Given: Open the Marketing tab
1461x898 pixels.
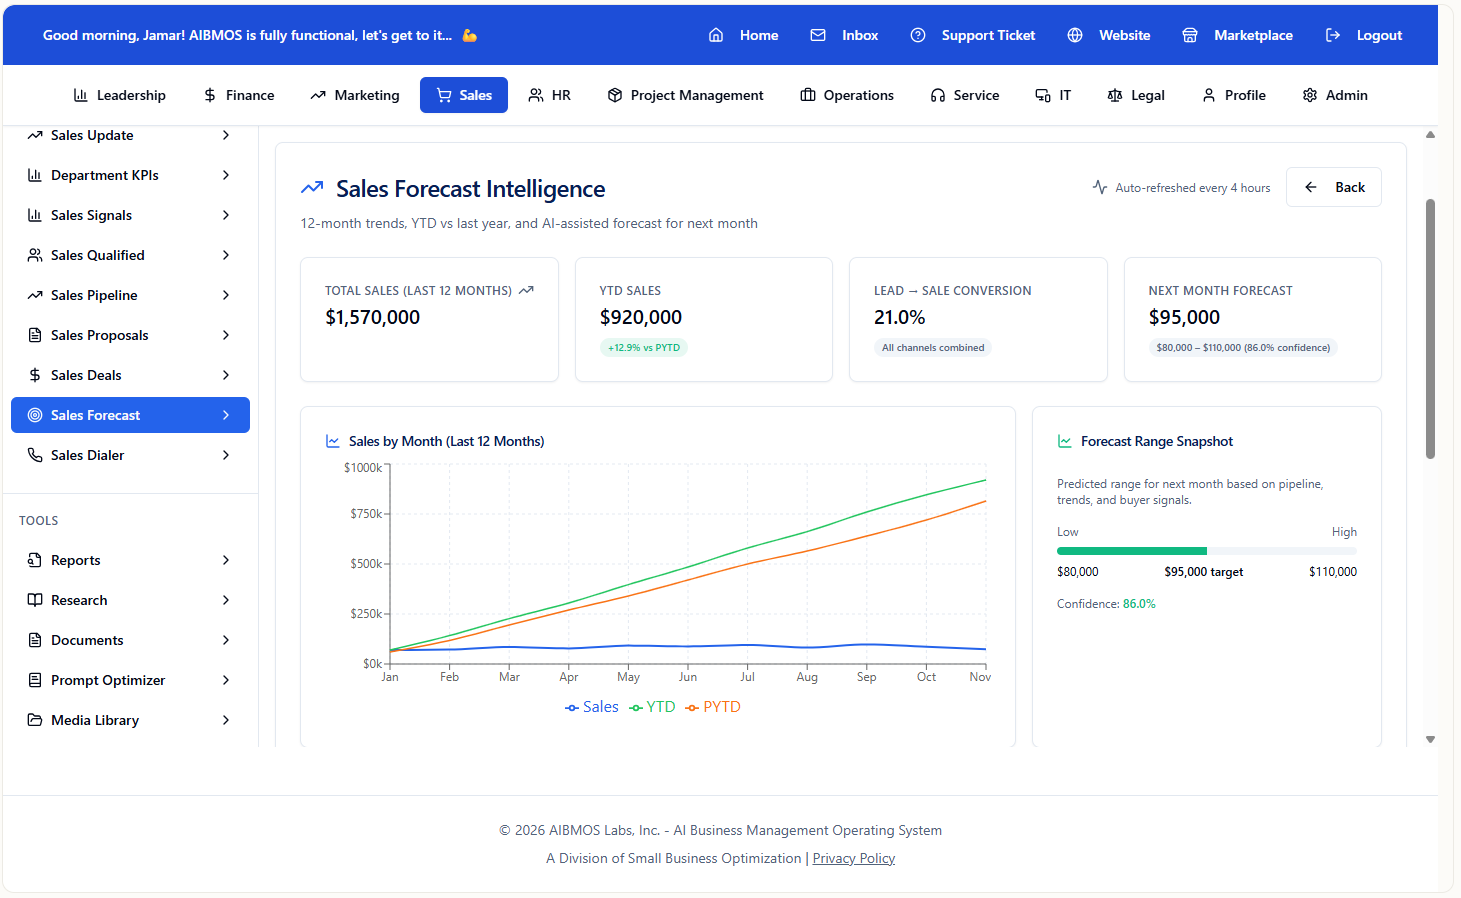Looking at the screenshot, I should click(355, 95).
